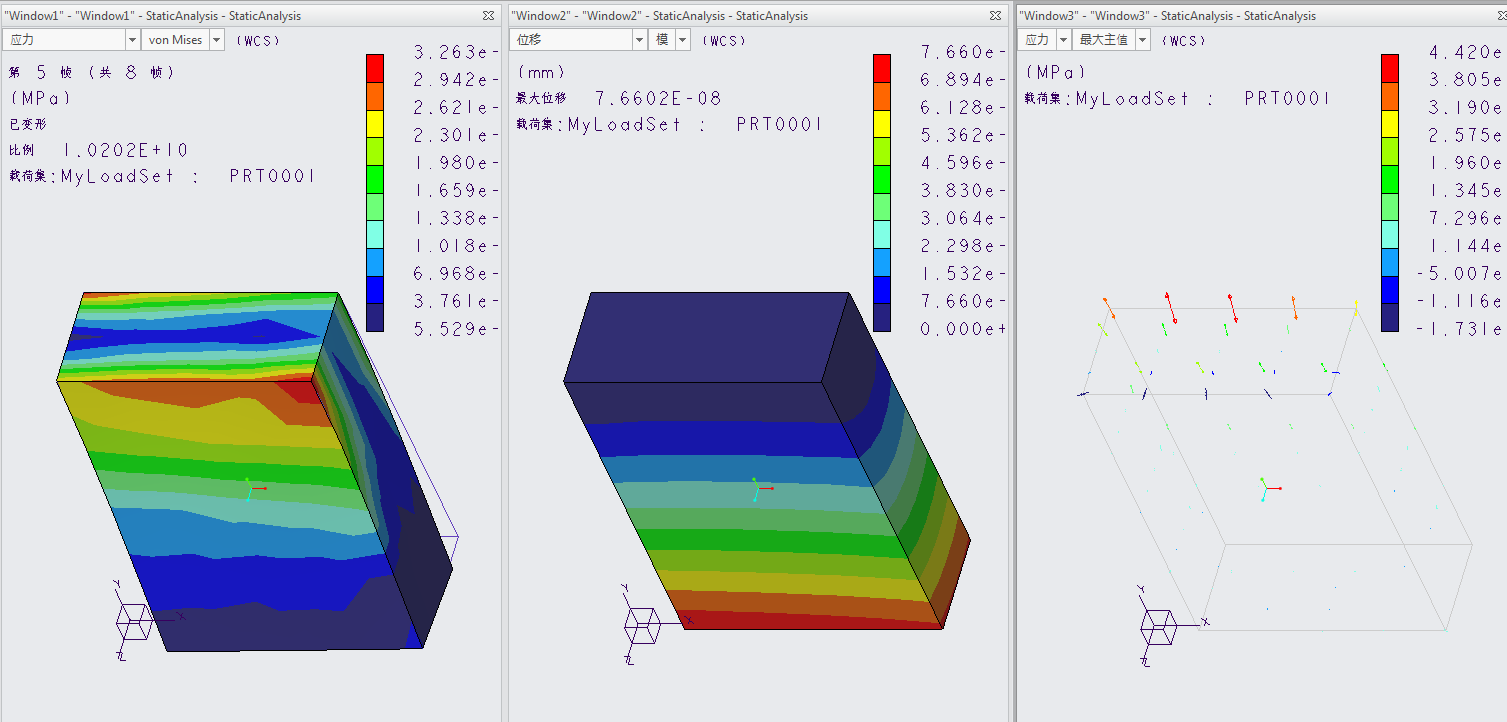Select the Window1 StaticAnalysis title tab
Image resolution: width=1507 pixels, height=722 pixels.
click(153, 16)
